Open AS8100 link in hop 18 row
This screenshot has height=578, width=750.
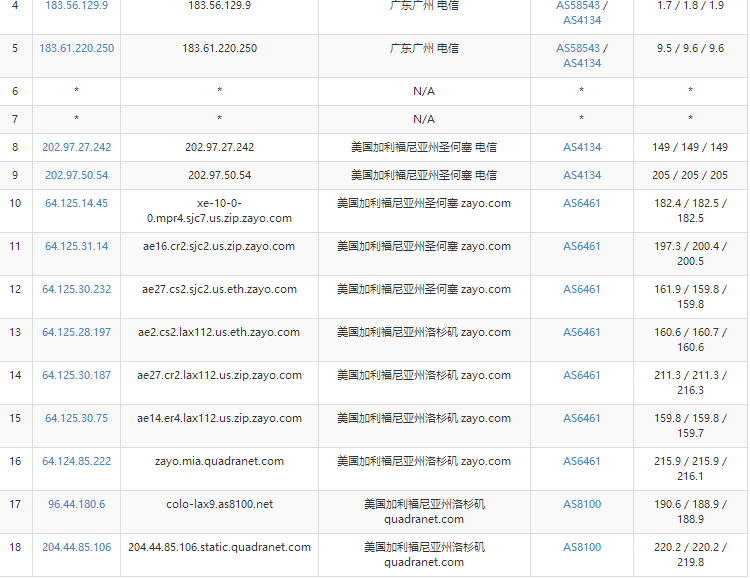coord(582,547)
